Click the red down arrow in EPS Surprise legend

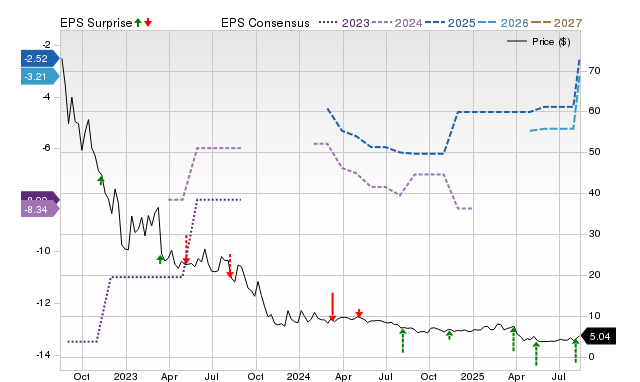pos(148,22)
